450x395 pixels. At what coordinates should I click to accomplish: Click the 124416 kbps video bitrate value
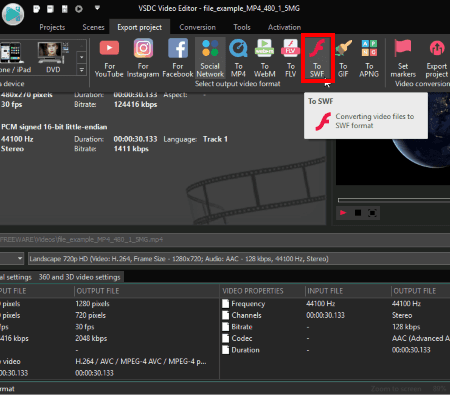pos(135,104)
